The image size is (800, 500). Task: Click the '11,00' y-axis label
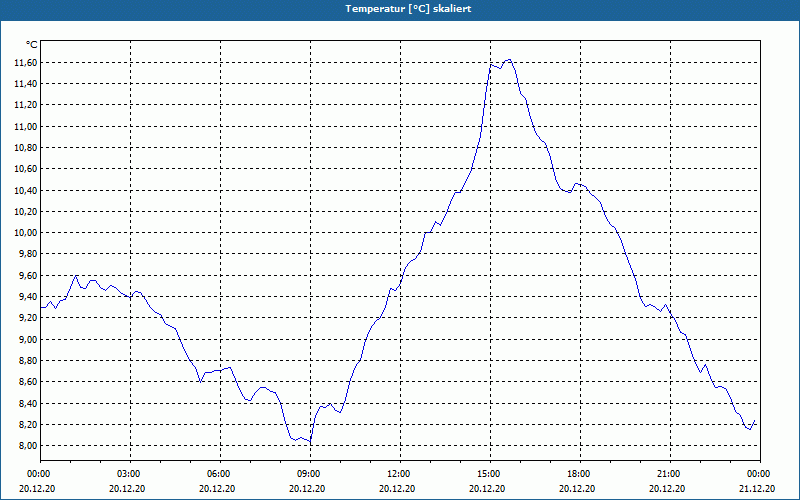pos(26,127)
